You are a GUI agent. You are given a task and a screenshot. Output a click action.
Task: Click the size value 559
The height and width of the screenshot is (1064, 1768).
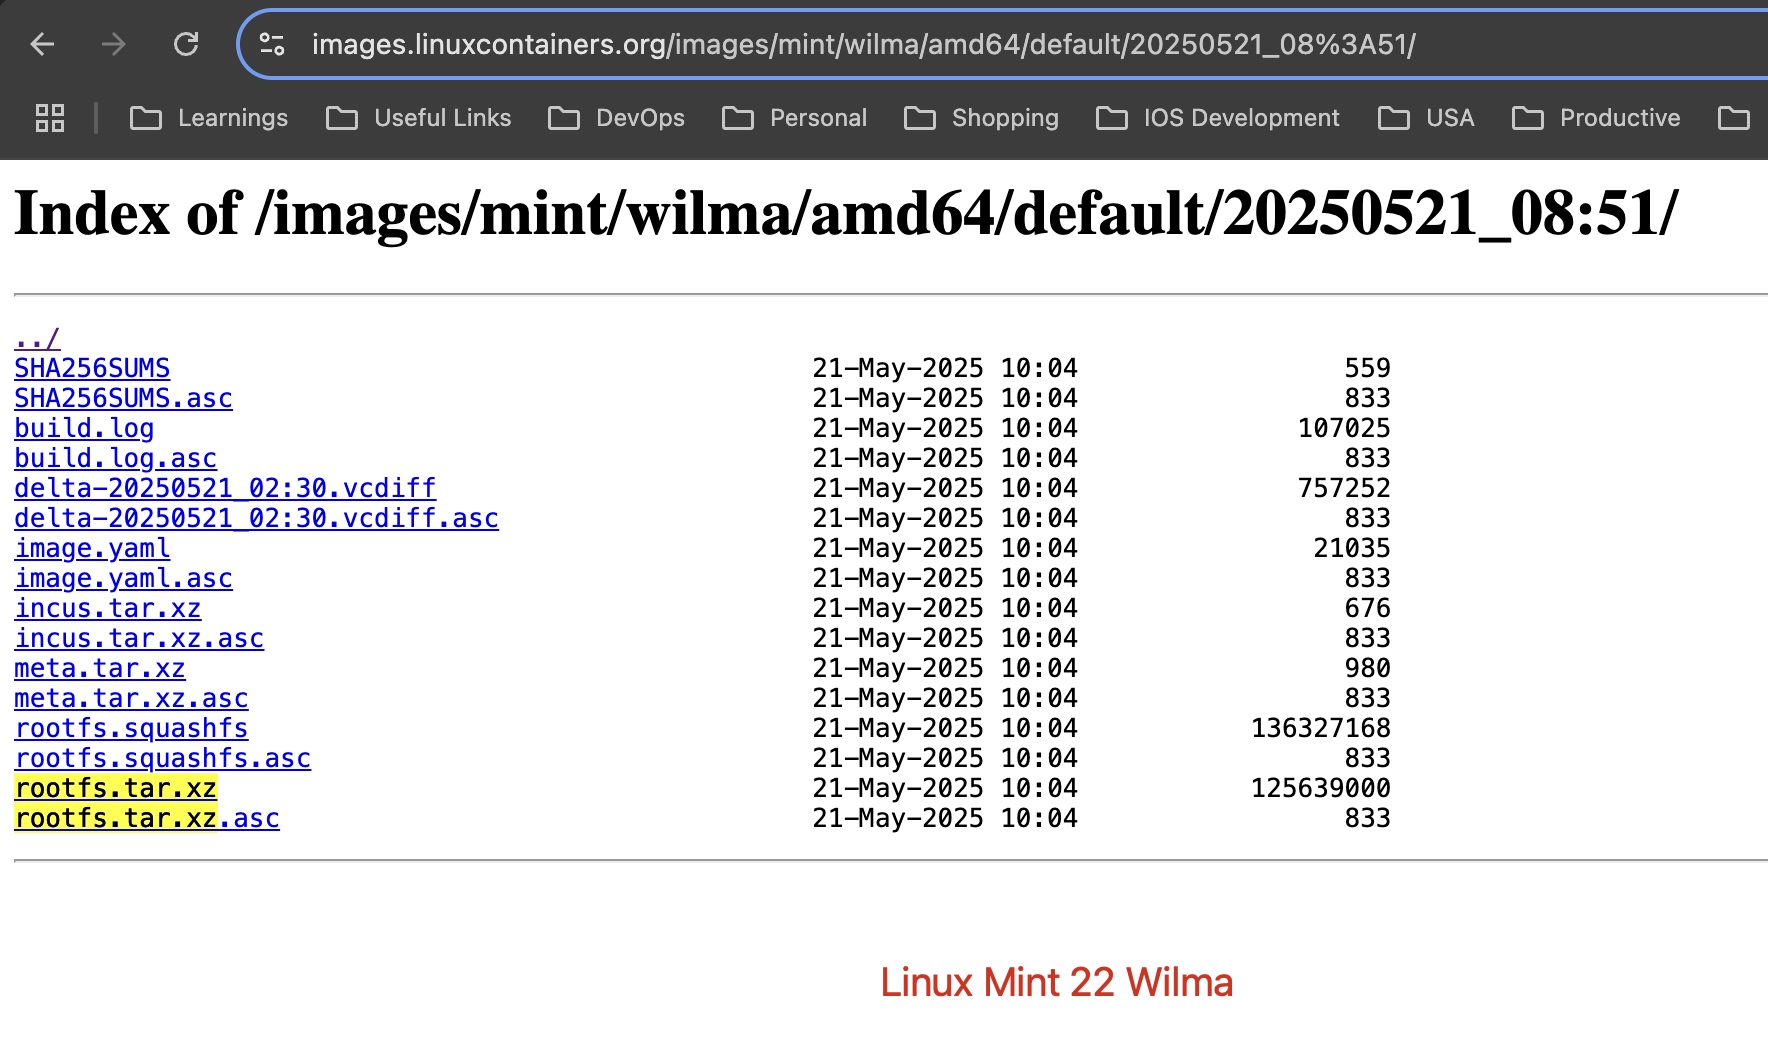1367,368
